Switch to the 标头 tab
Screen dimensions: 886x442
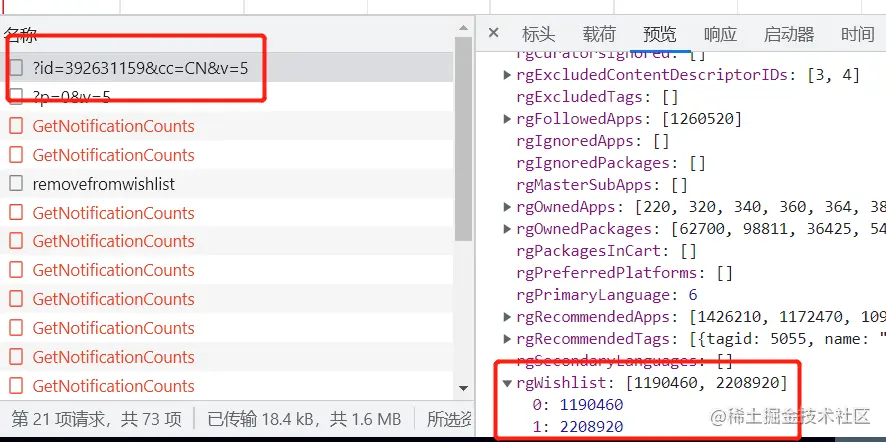pyautogui.click(x=538, y=34)
